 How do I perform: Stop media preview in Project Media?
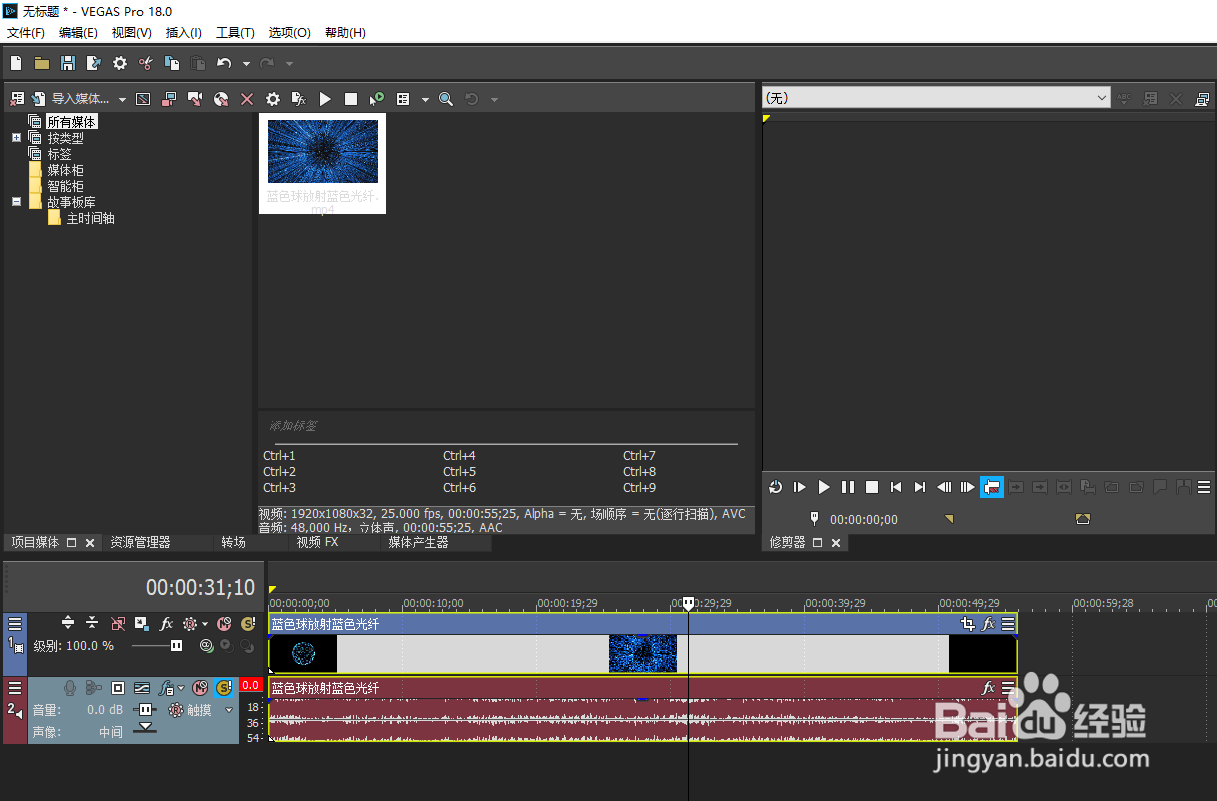coord(351,99)
